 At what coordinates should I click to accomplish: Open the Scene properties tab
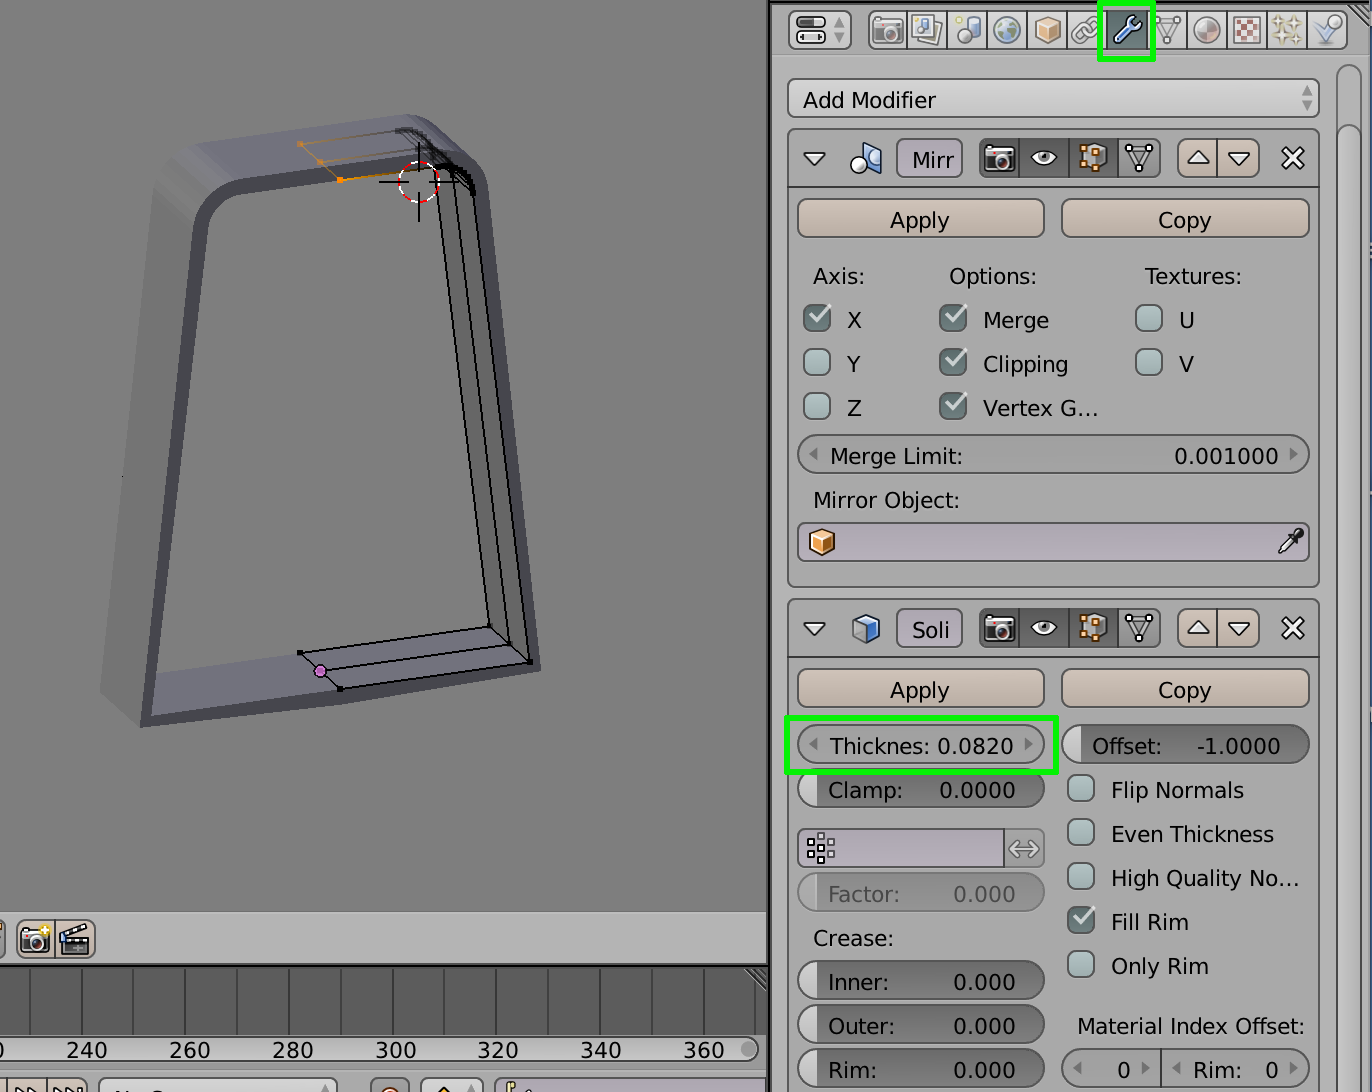[x=967, y=30]
